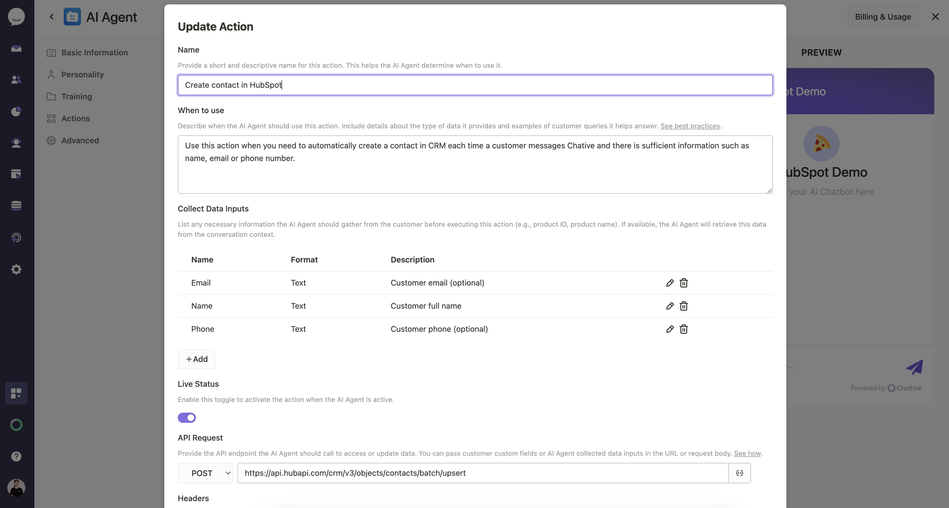Delete the Phone data input row
The width and height of the screenshot is (949, 508).
pos(683,329)
